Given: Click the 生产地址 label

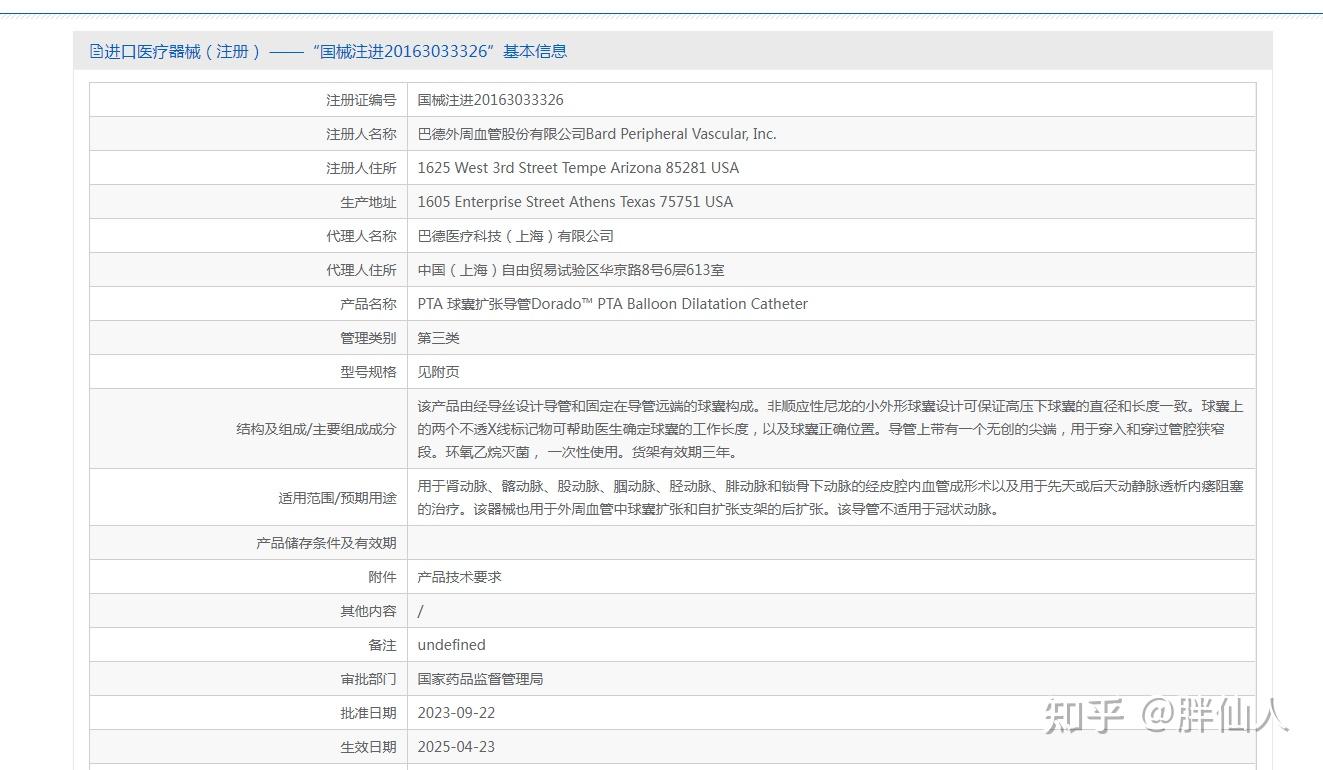Looking at the screenshot, I should [x=368, y=202].
